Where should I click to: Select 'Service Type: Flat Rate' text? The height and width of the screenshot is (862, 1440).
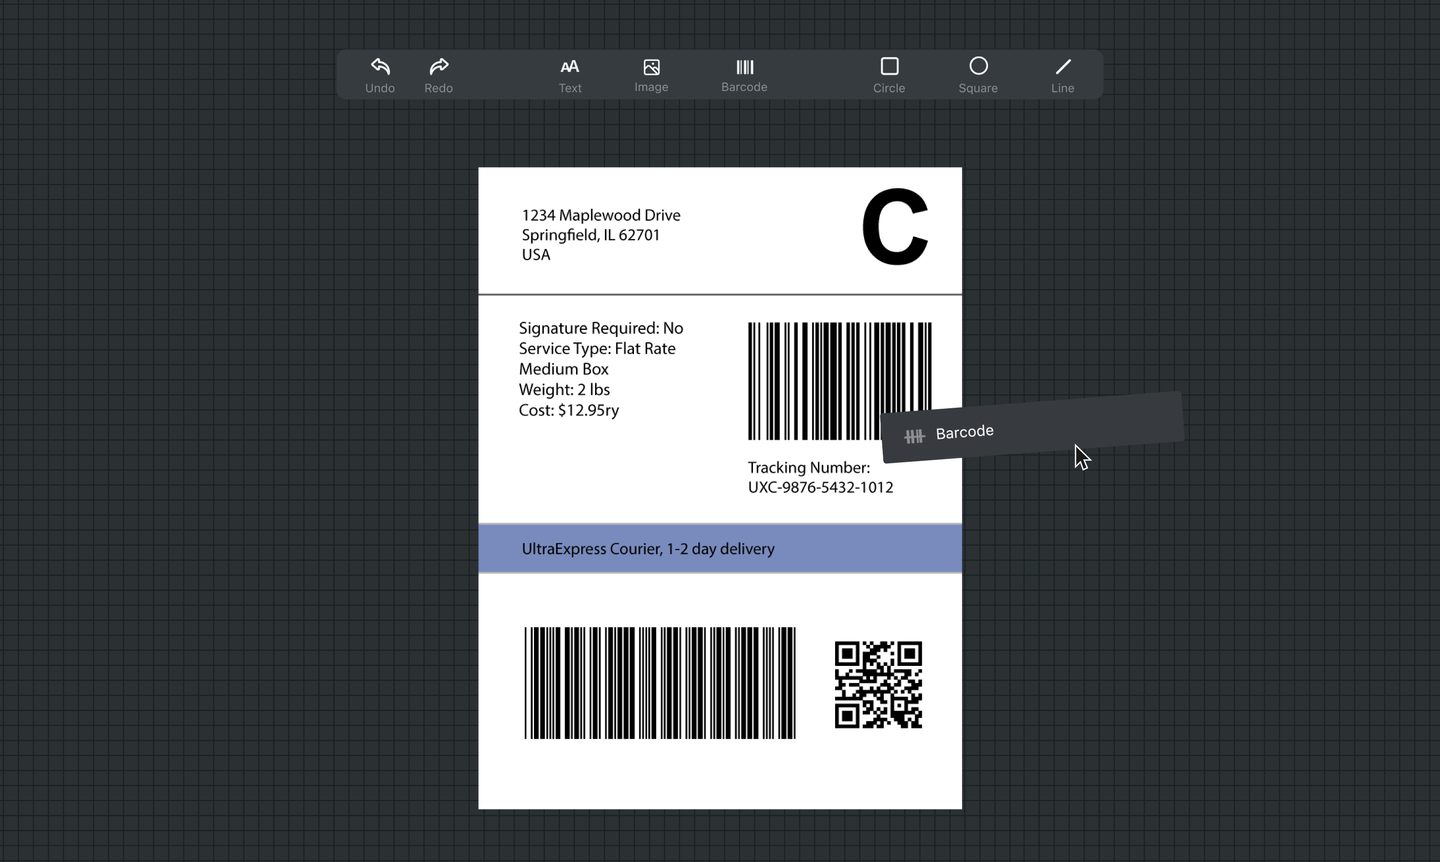point(597,348)
